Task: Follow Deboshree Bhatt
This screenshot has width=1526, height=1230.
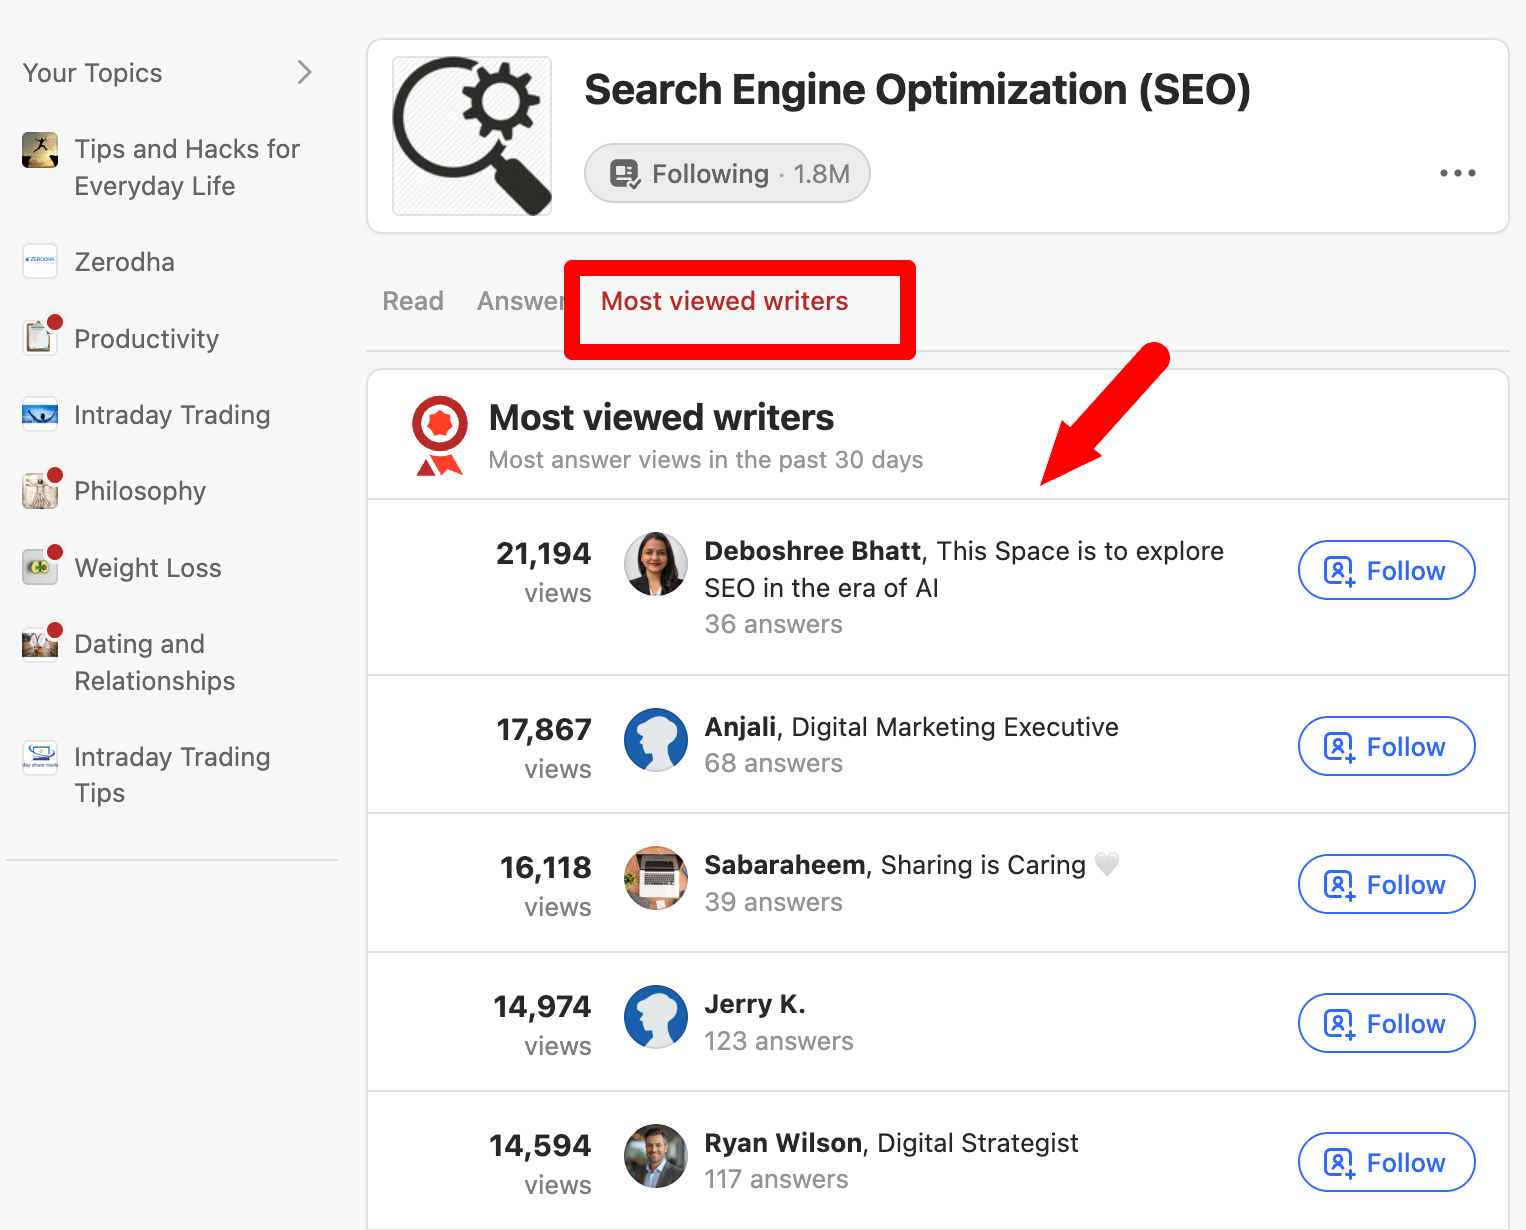Action: pyautogui.click(x=1386, y=570)
